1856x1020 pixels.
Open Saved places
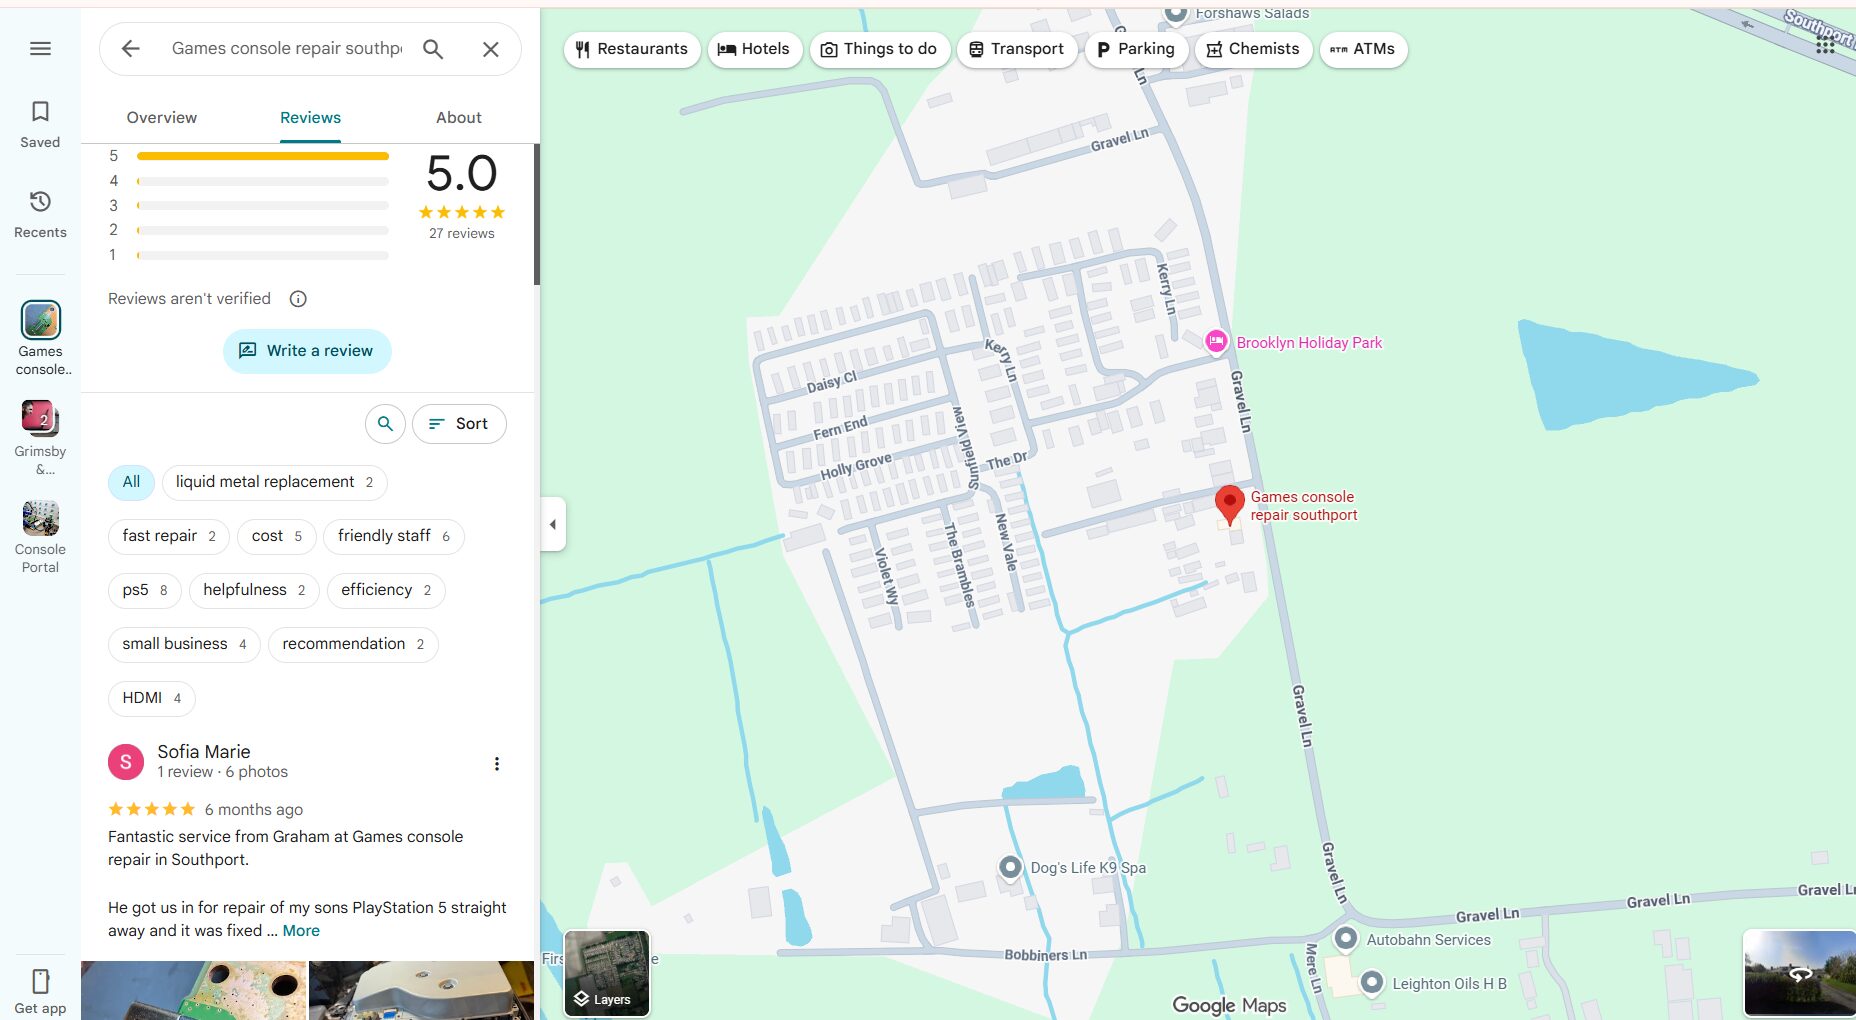click(x=40, y=124)
